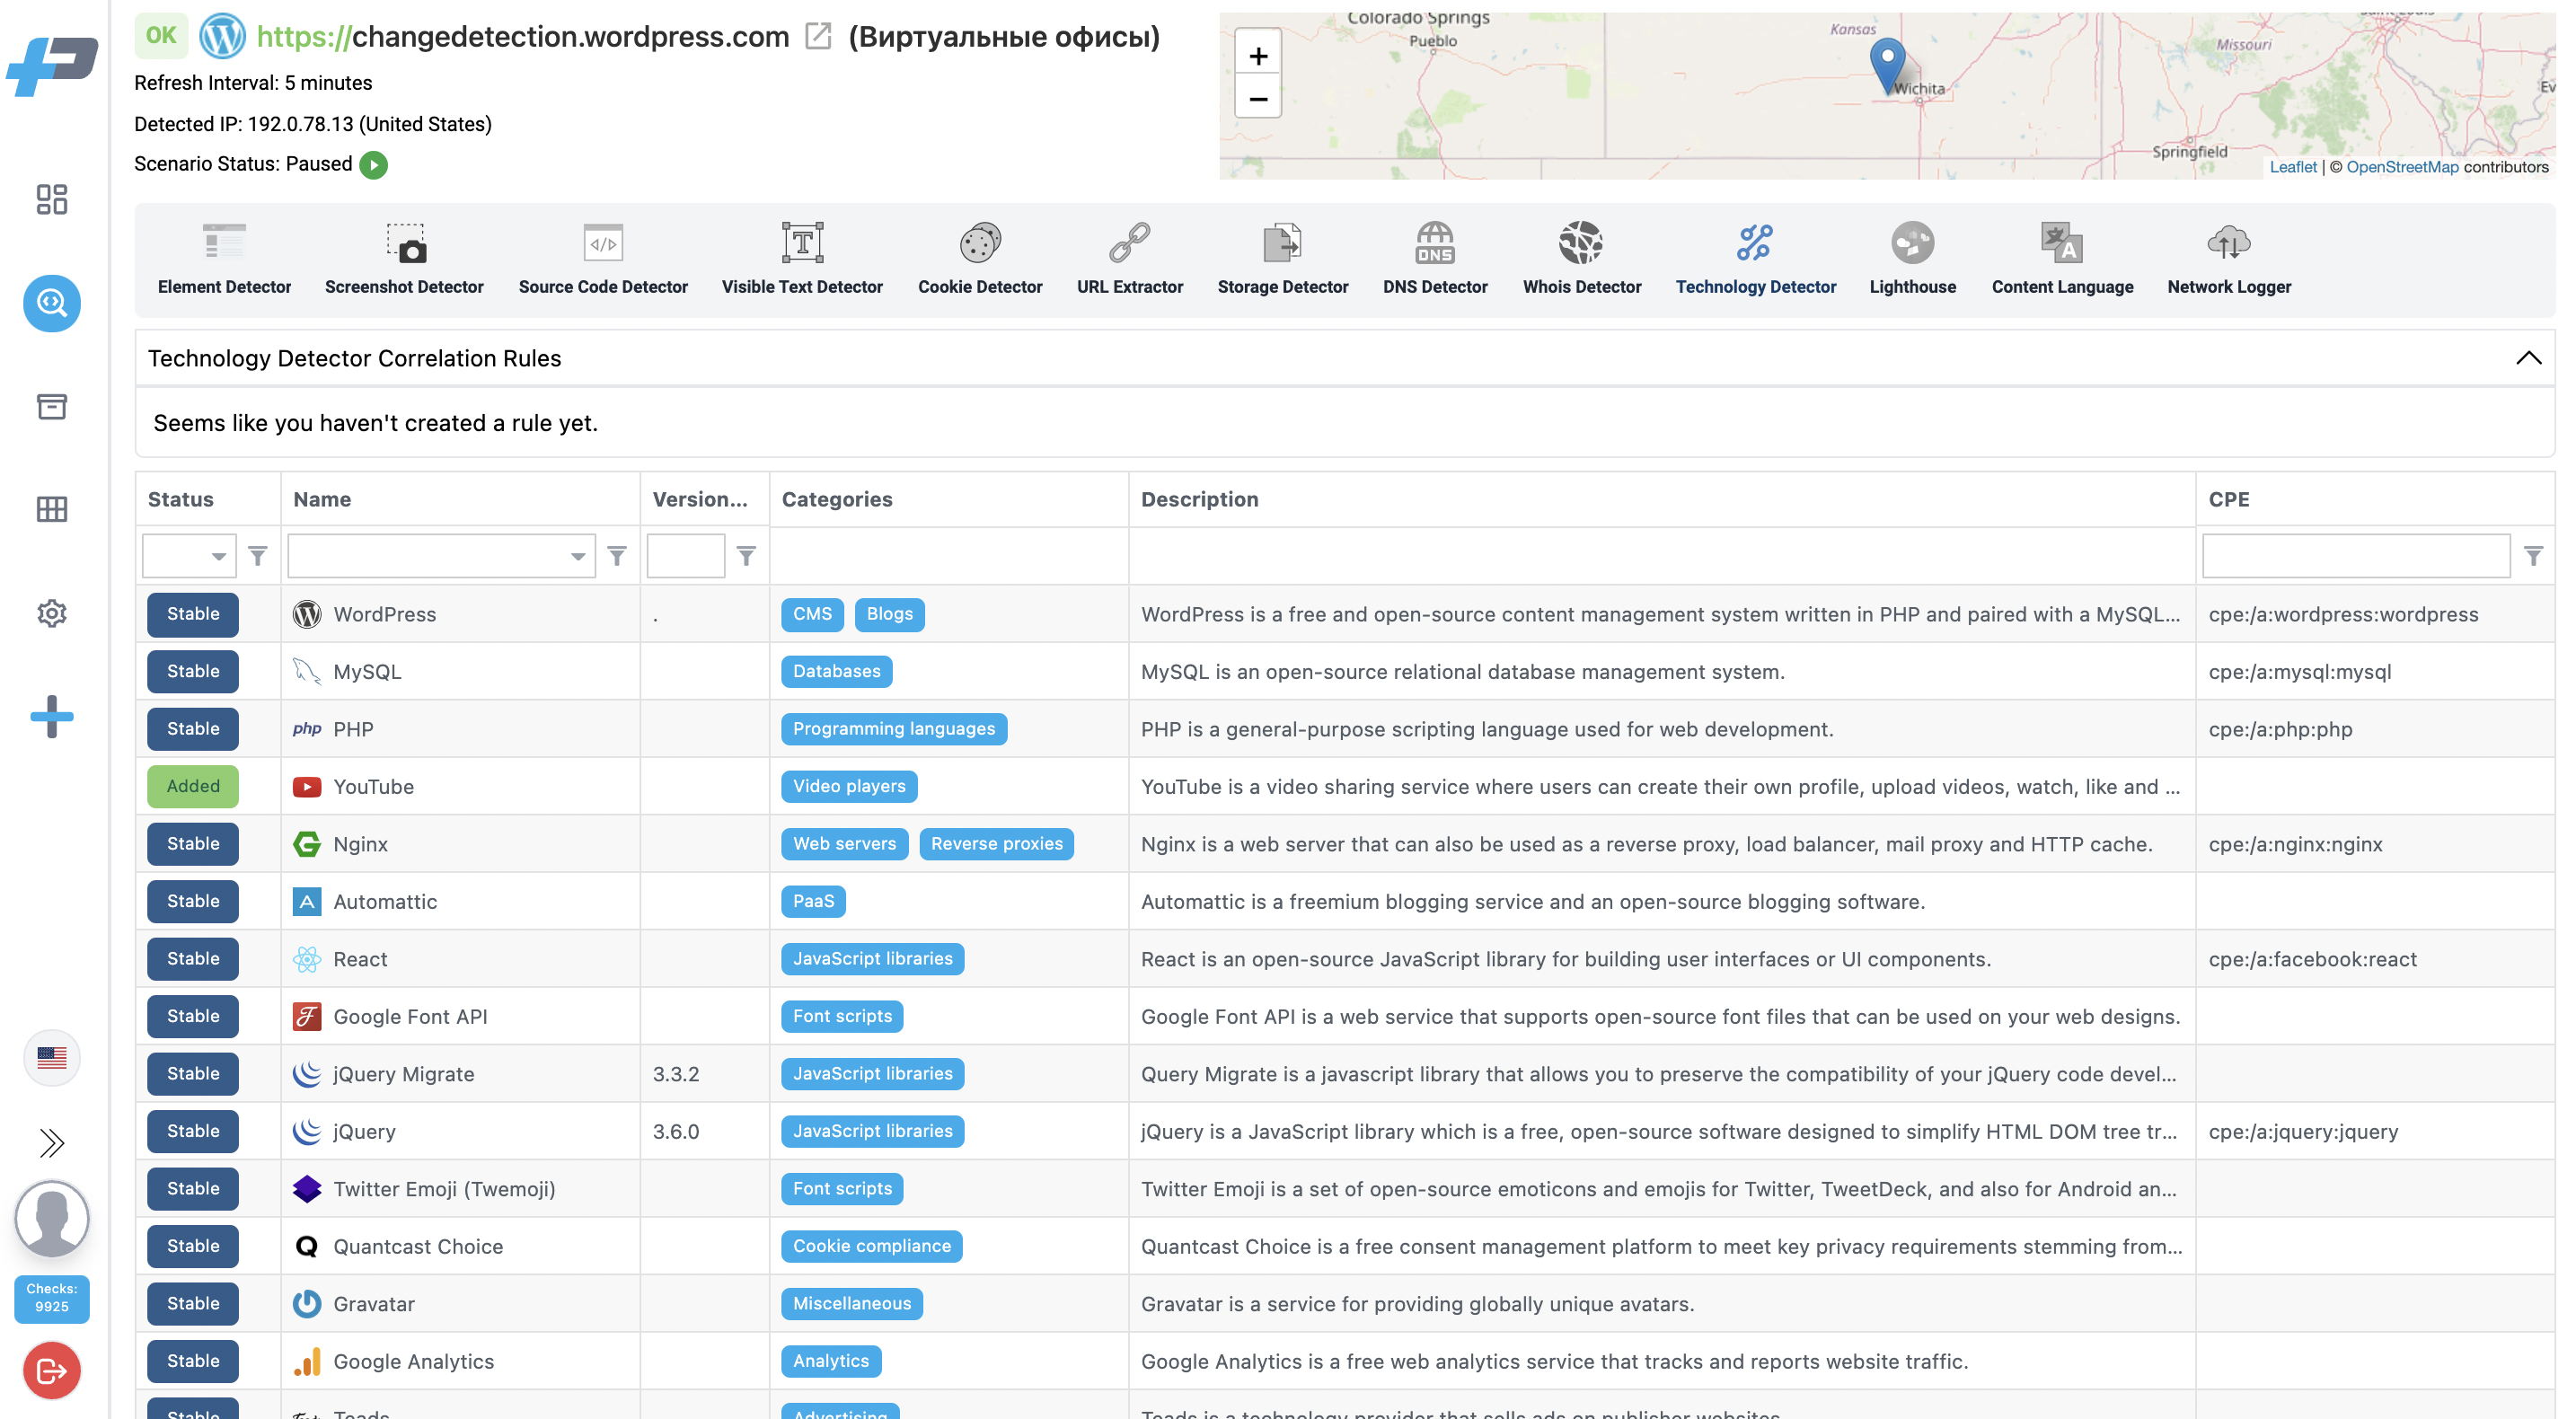
Task: Click the Stable badge for WordPress row
Action: (193, 614)
